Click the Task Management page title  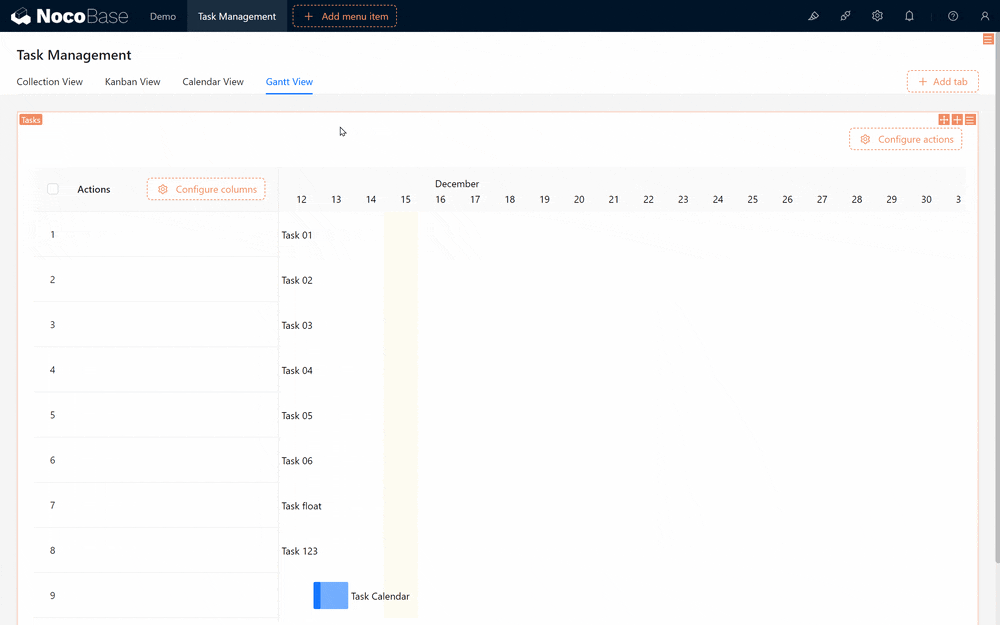pos(74,55)
